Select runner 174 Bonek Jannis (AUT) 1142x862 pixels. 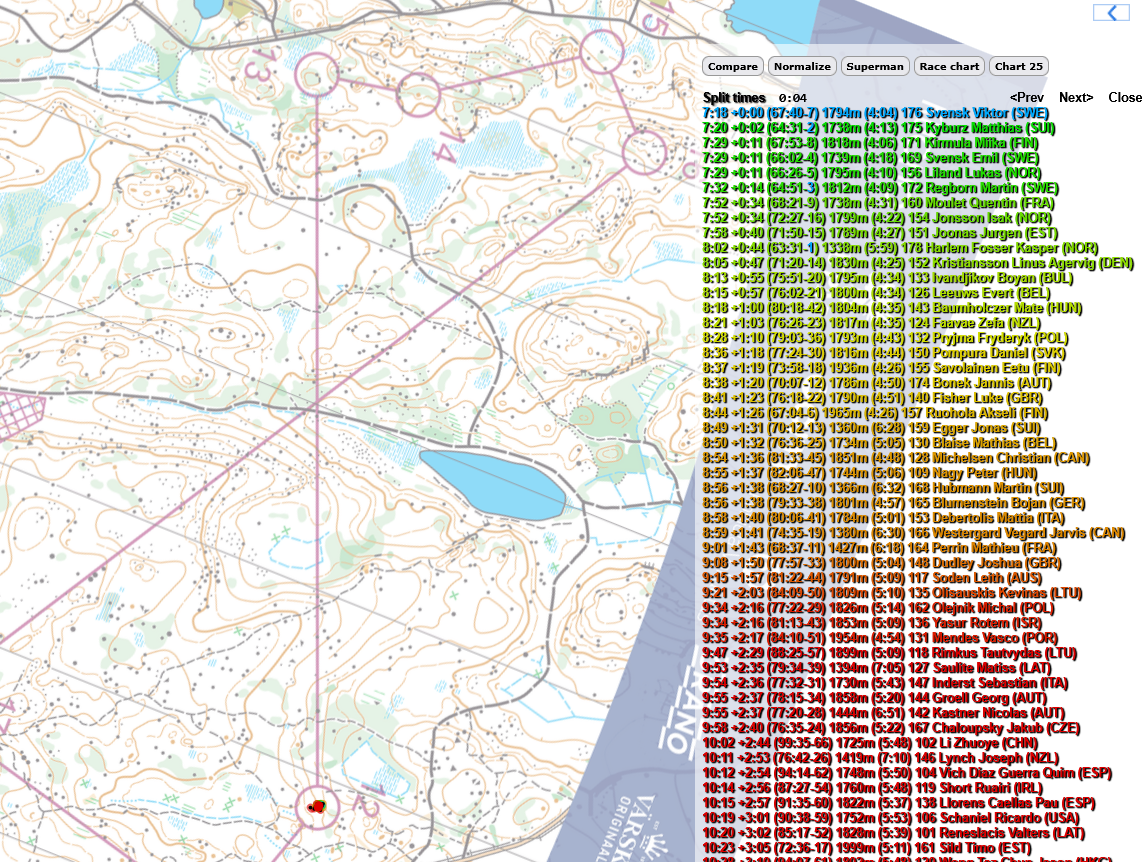point(877,383)
